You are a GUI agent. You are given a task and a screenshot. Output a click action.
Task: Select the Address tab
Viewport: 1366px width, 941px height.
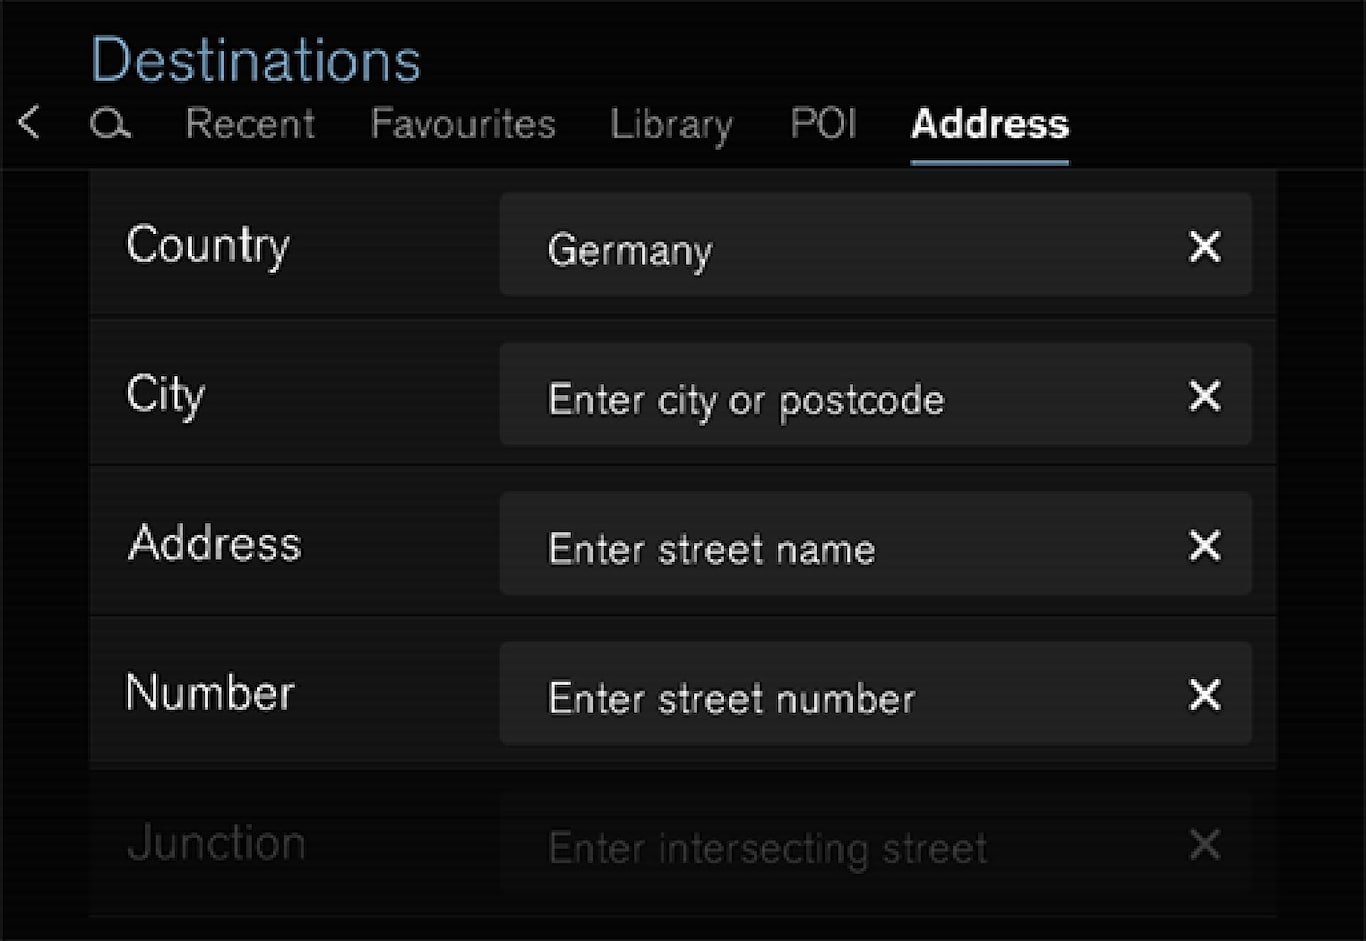click(990, 124)
